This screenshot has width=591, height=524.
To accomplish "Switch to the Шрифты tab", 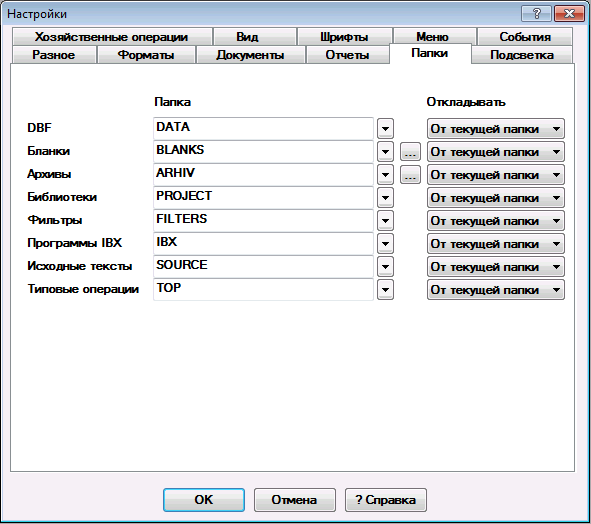I will [x=344, y=37].
